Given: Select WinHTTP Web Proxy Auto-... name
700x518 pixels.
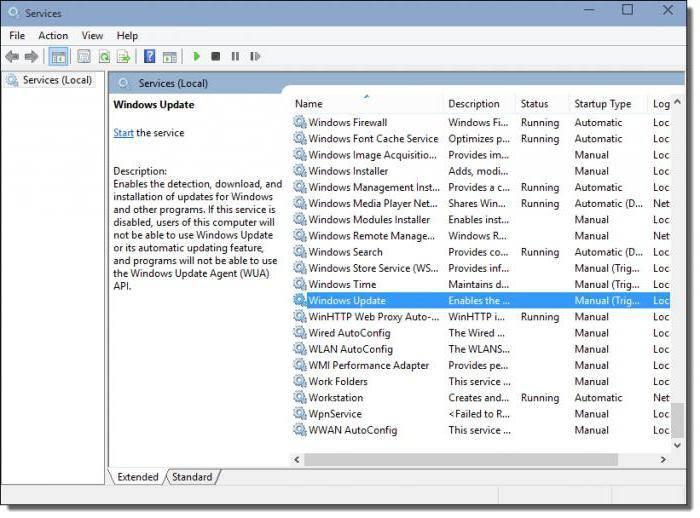Looking at the screenshot, I should click(x=374, y=317).
